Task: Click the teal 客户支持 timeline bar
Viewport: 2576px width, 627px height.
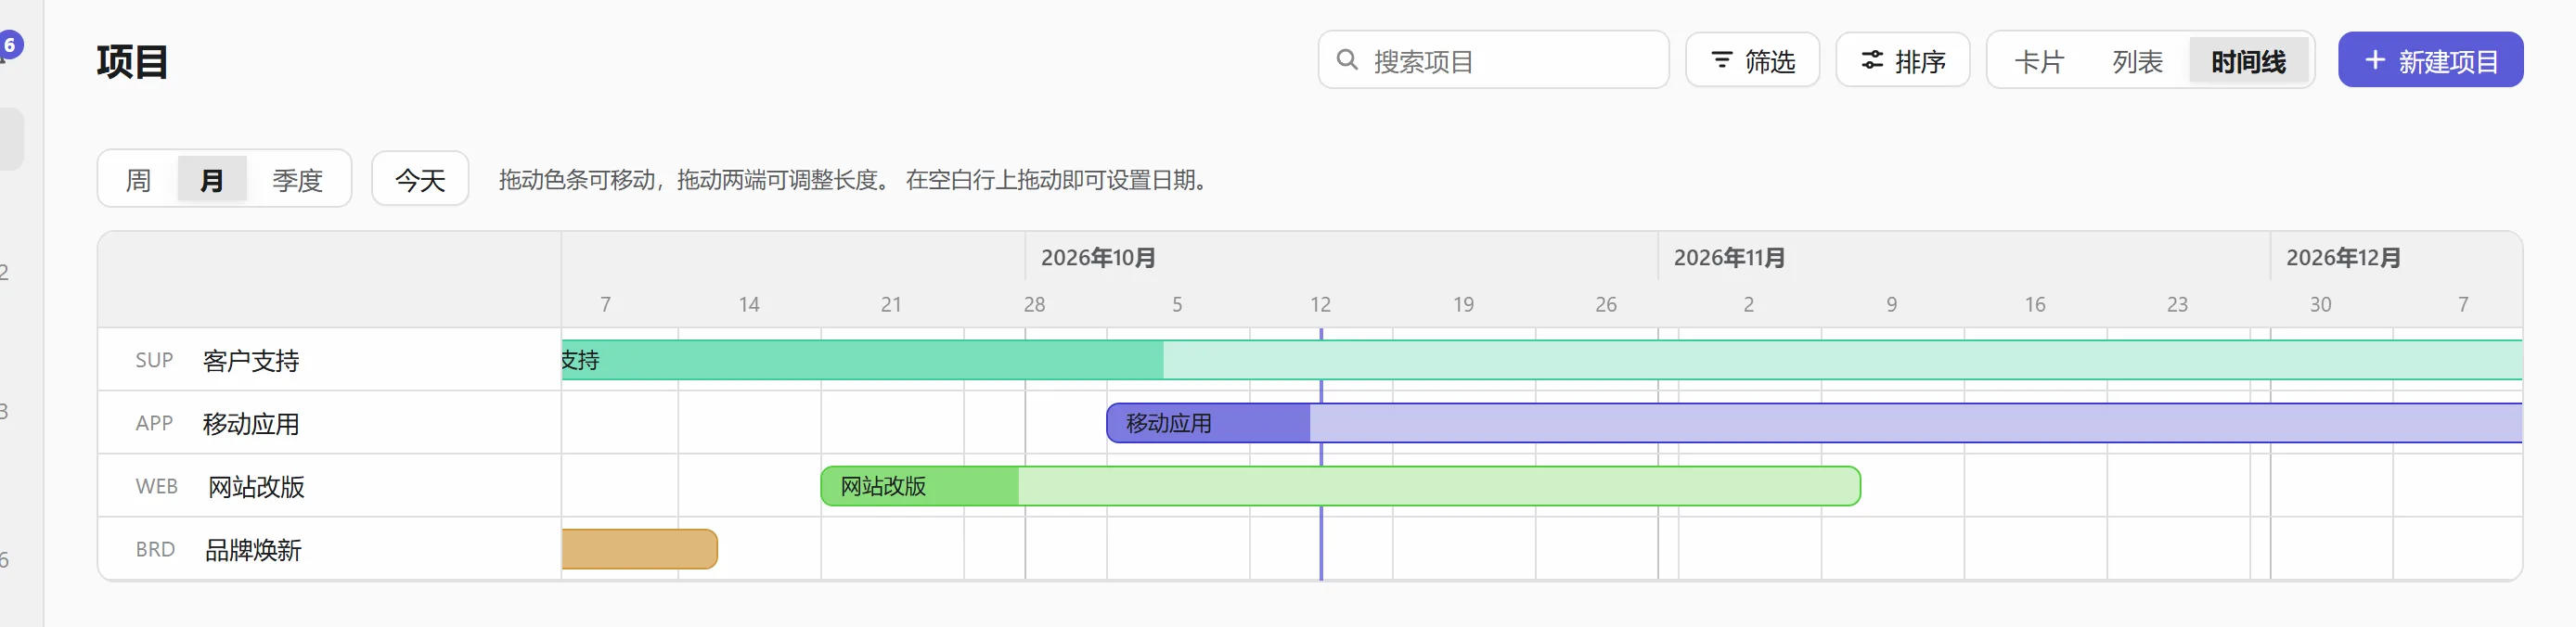Action: pyautogui.click(x=1542, y=360)
